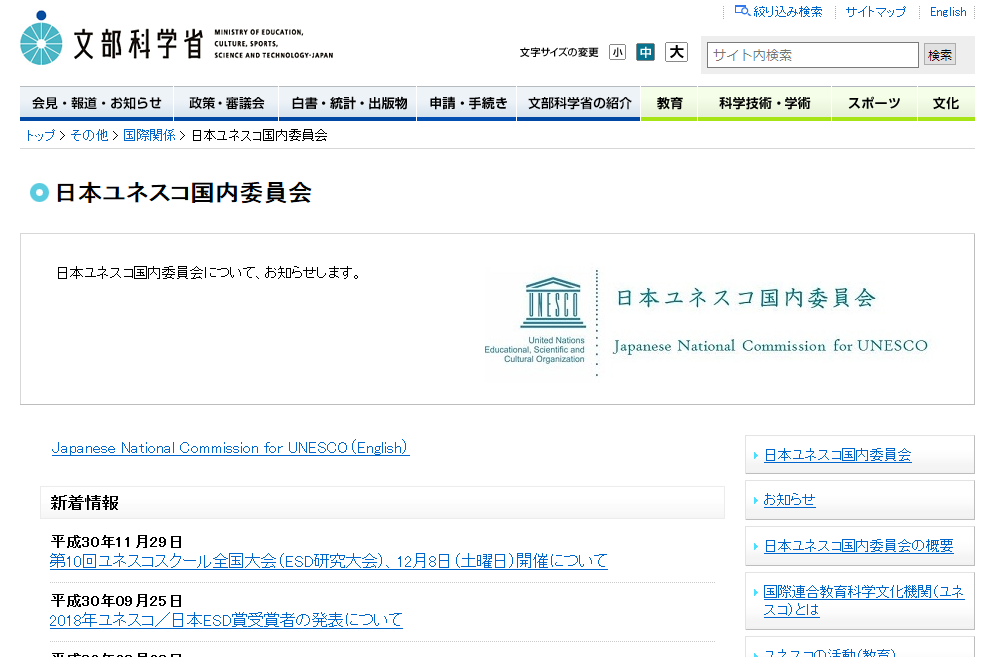
Task: Click the 日本ユネスコ国内委員会 page heading
Action: (x=184, y=193)
